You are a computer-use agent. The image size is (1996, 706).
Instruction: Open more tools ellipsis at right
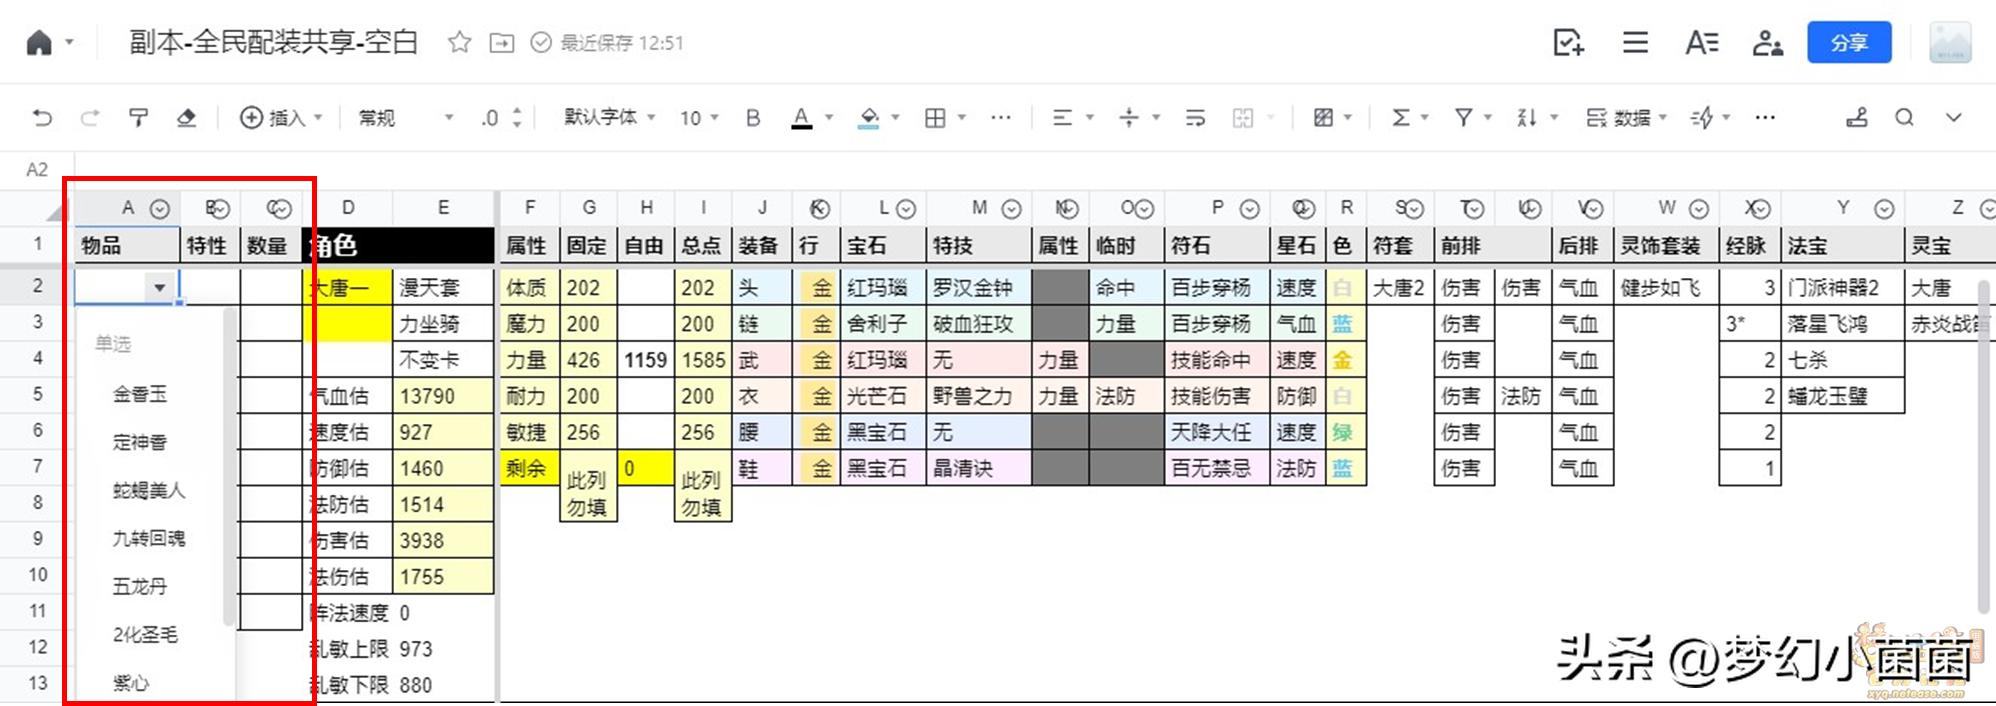pyautogui.click(x=1765, y=118)
